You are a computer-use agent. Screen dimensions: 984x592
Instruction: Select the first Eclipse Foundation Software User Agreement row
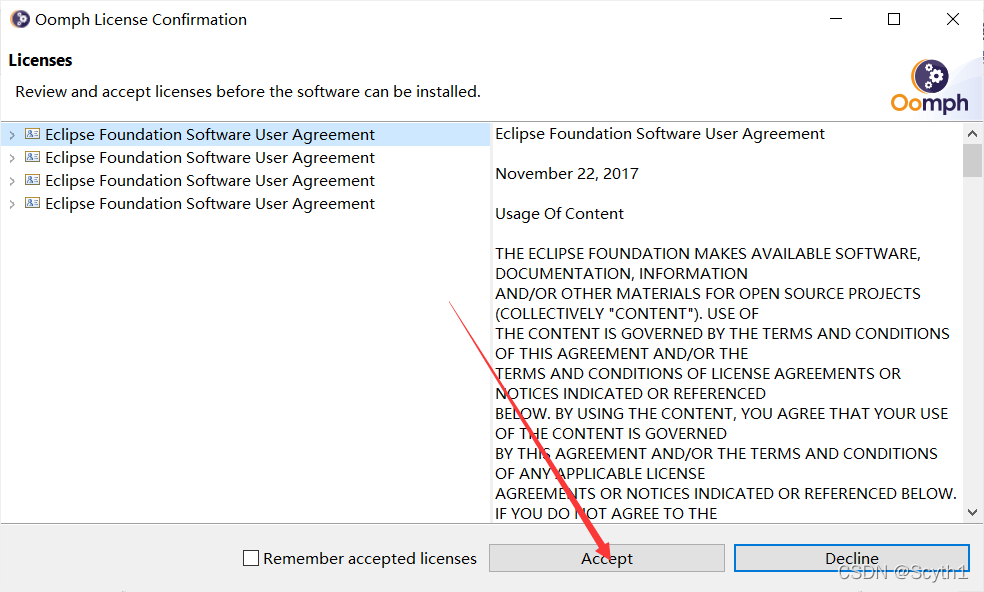[x=245, y=134]
